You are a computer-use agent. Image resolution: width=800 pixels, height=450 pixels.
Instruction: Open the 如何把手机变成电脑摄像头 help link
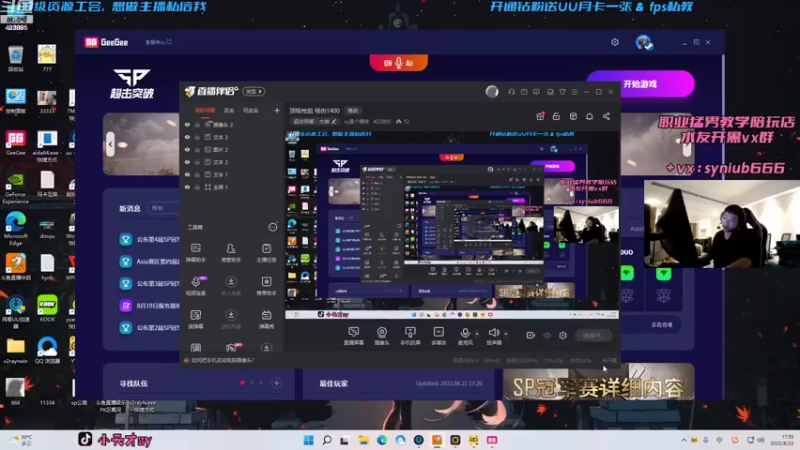pos(220,360)
